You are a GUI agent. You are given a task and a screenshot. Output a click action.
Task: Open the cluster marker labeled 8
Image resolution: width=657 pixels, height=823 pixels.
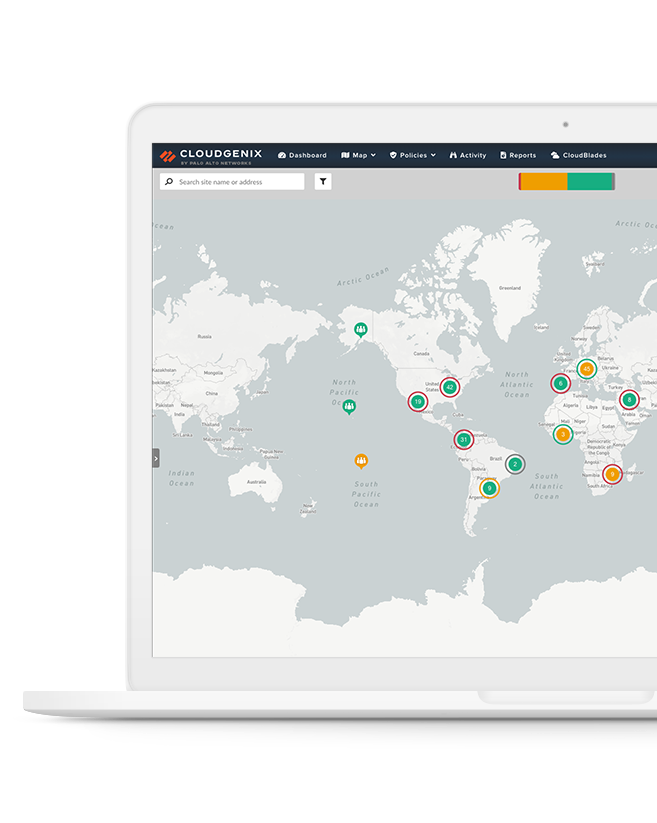[629, 400]
